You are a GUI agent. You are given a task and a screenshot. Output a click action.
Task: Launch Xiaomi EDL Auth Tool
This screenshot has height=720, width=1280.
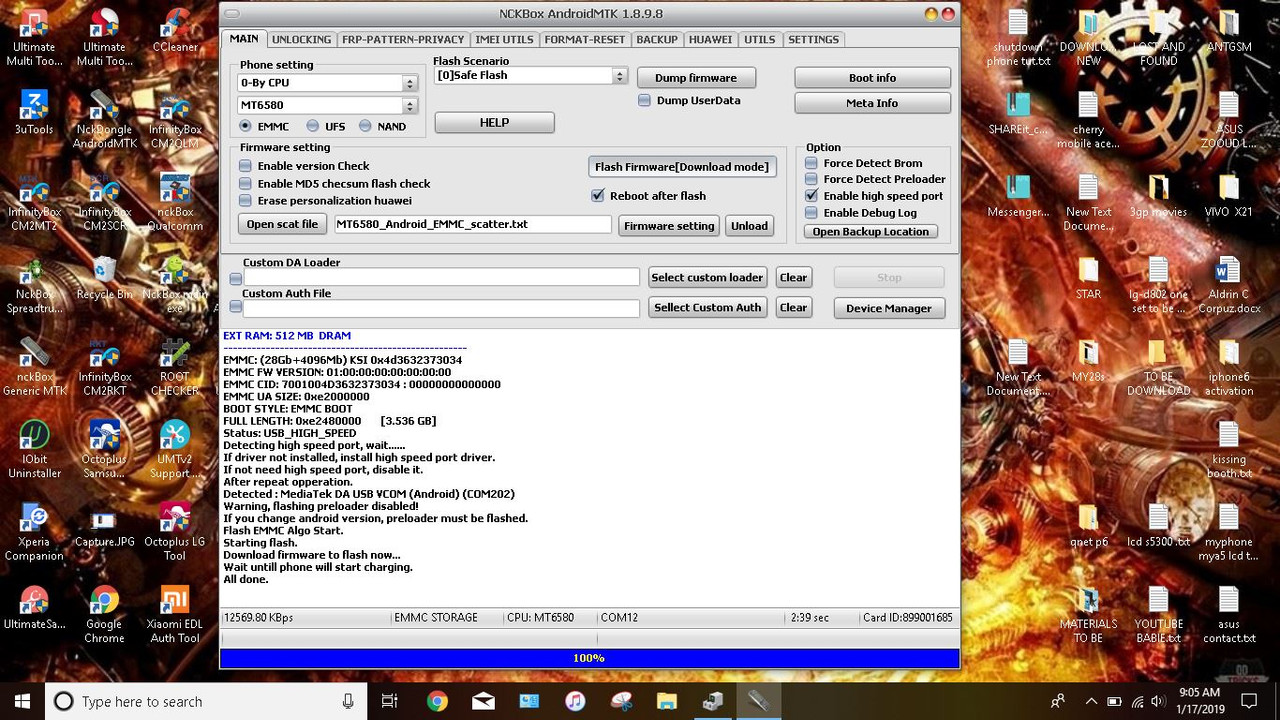(175, 614)
